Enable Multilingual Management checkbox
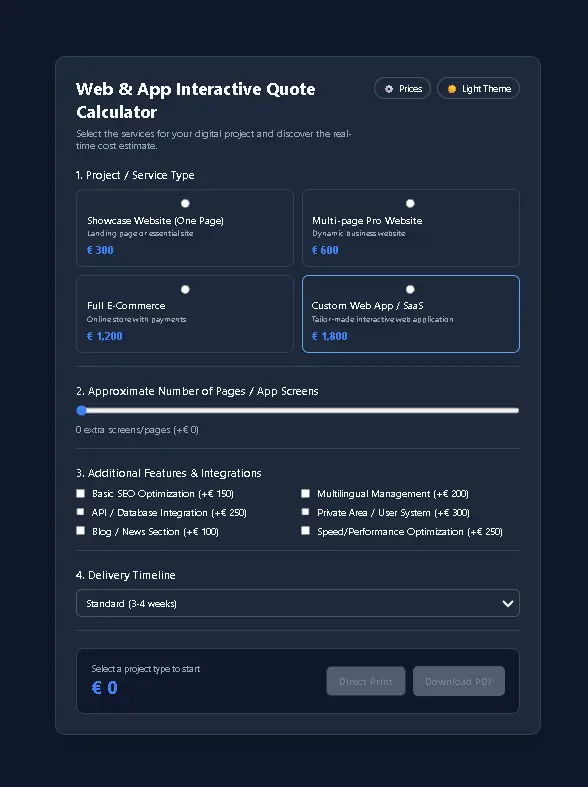Viewport: 588px width, 787px height. click(306, 493)
